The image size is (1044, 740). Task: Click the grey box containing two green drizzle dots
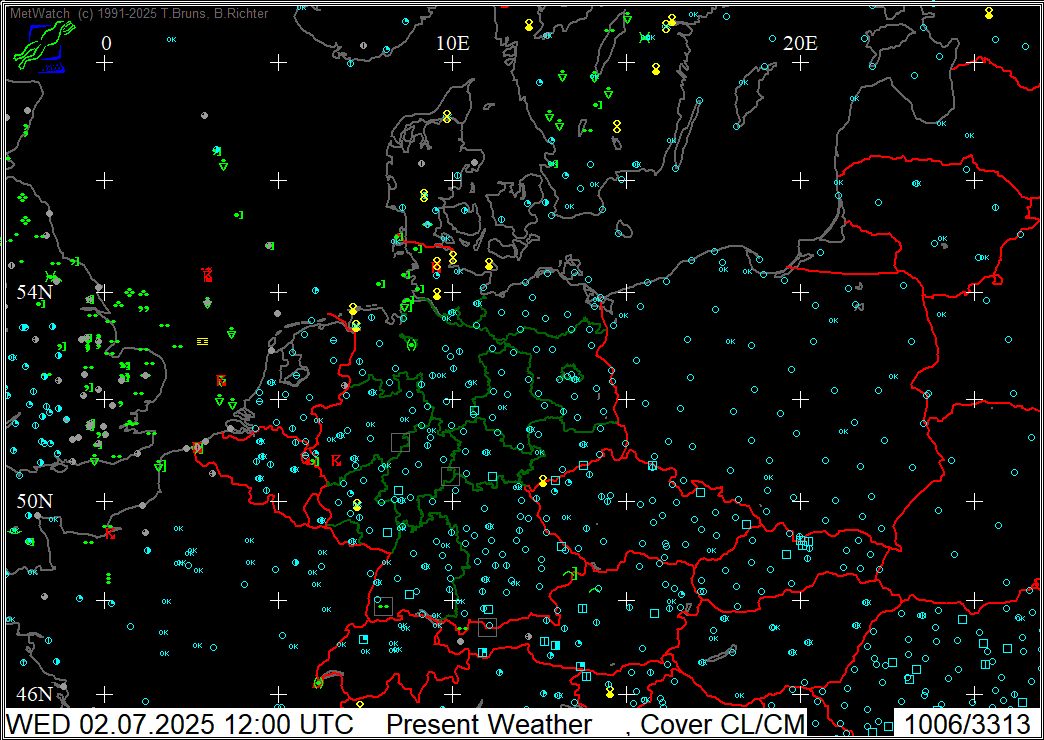383,607
